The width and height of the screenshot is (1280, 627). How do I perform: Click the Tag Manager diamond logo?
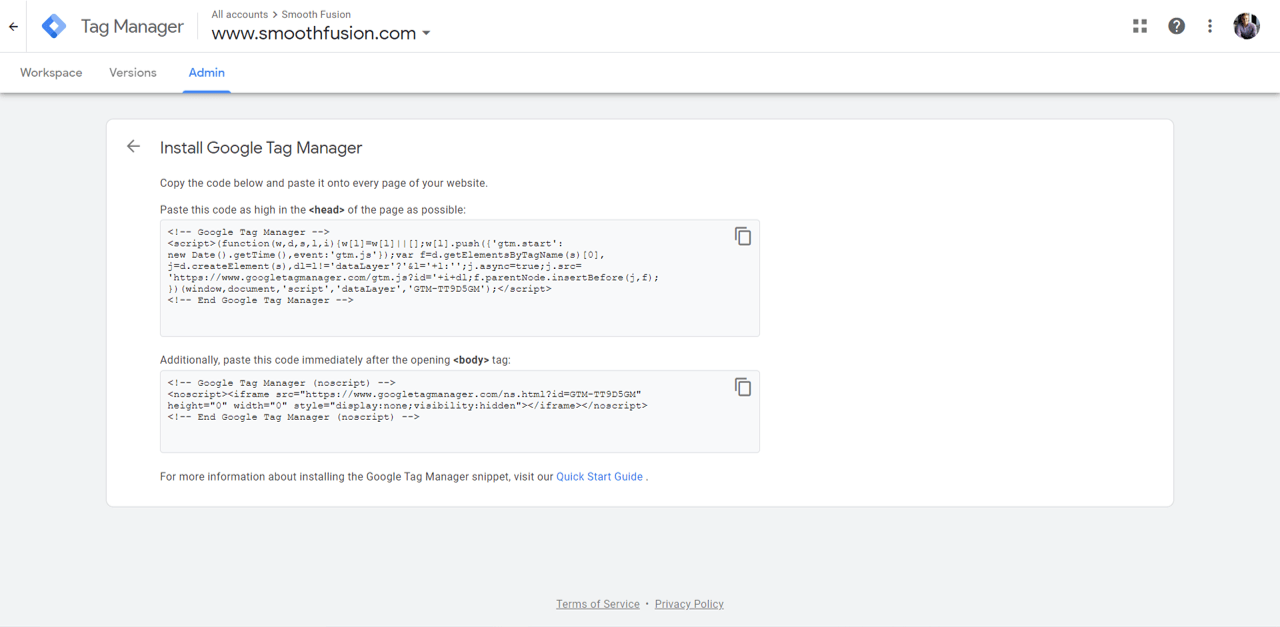pyautogui.click(x=54, y=27)
